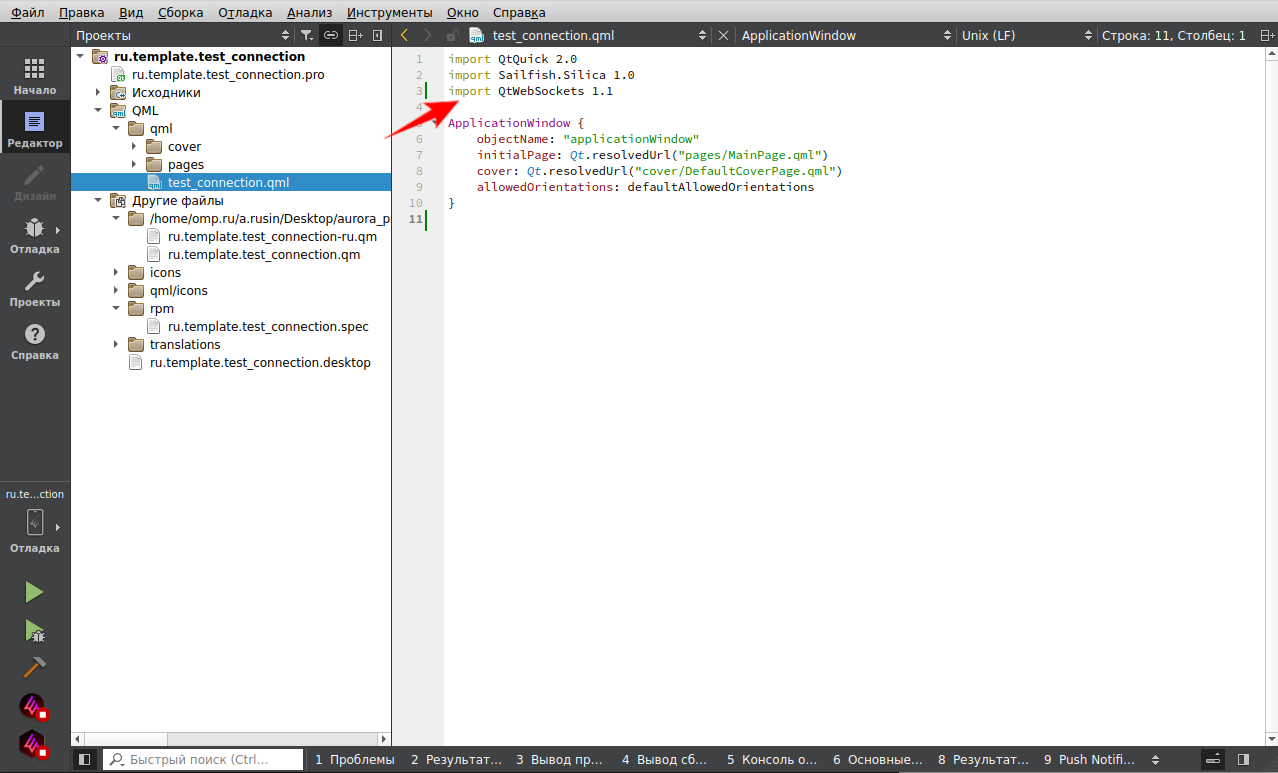The width and height of the screenshot is (1278, 773).
Task: Go back with yellow left arrow
Action: 404,35
